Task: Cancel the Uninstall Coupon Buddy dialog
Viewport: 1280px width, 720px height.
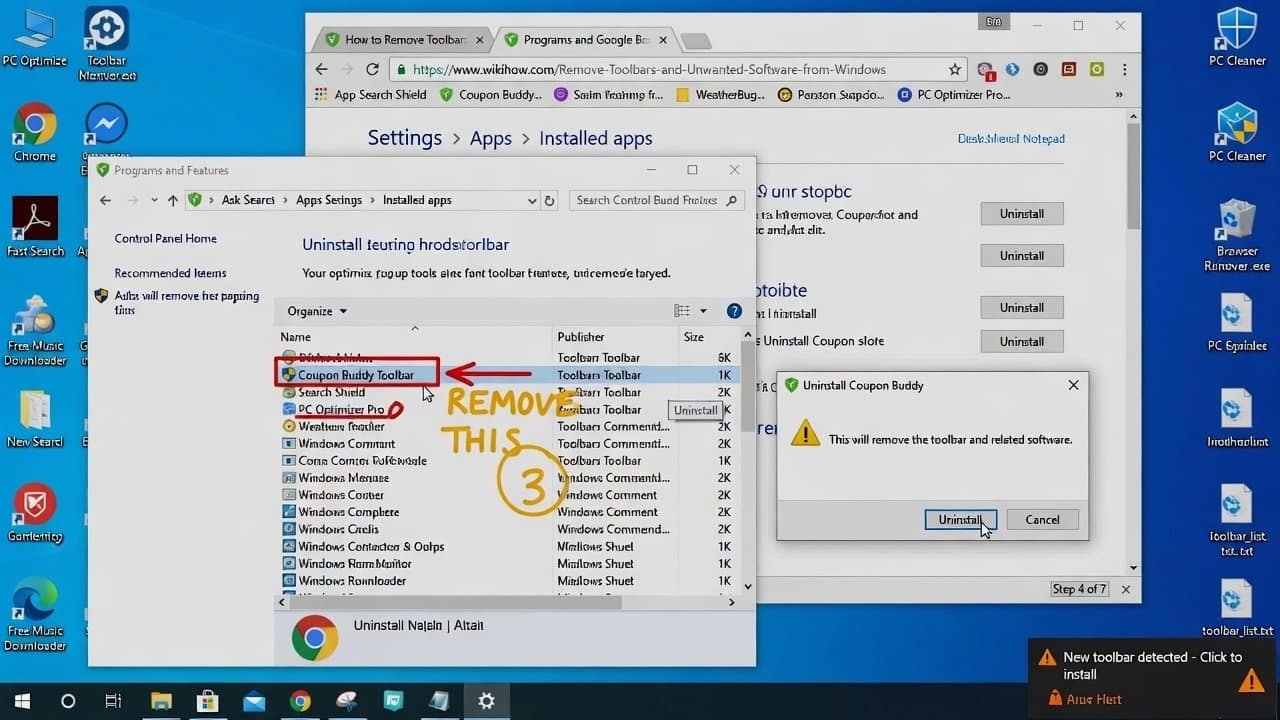Action: click(1042, 519)
